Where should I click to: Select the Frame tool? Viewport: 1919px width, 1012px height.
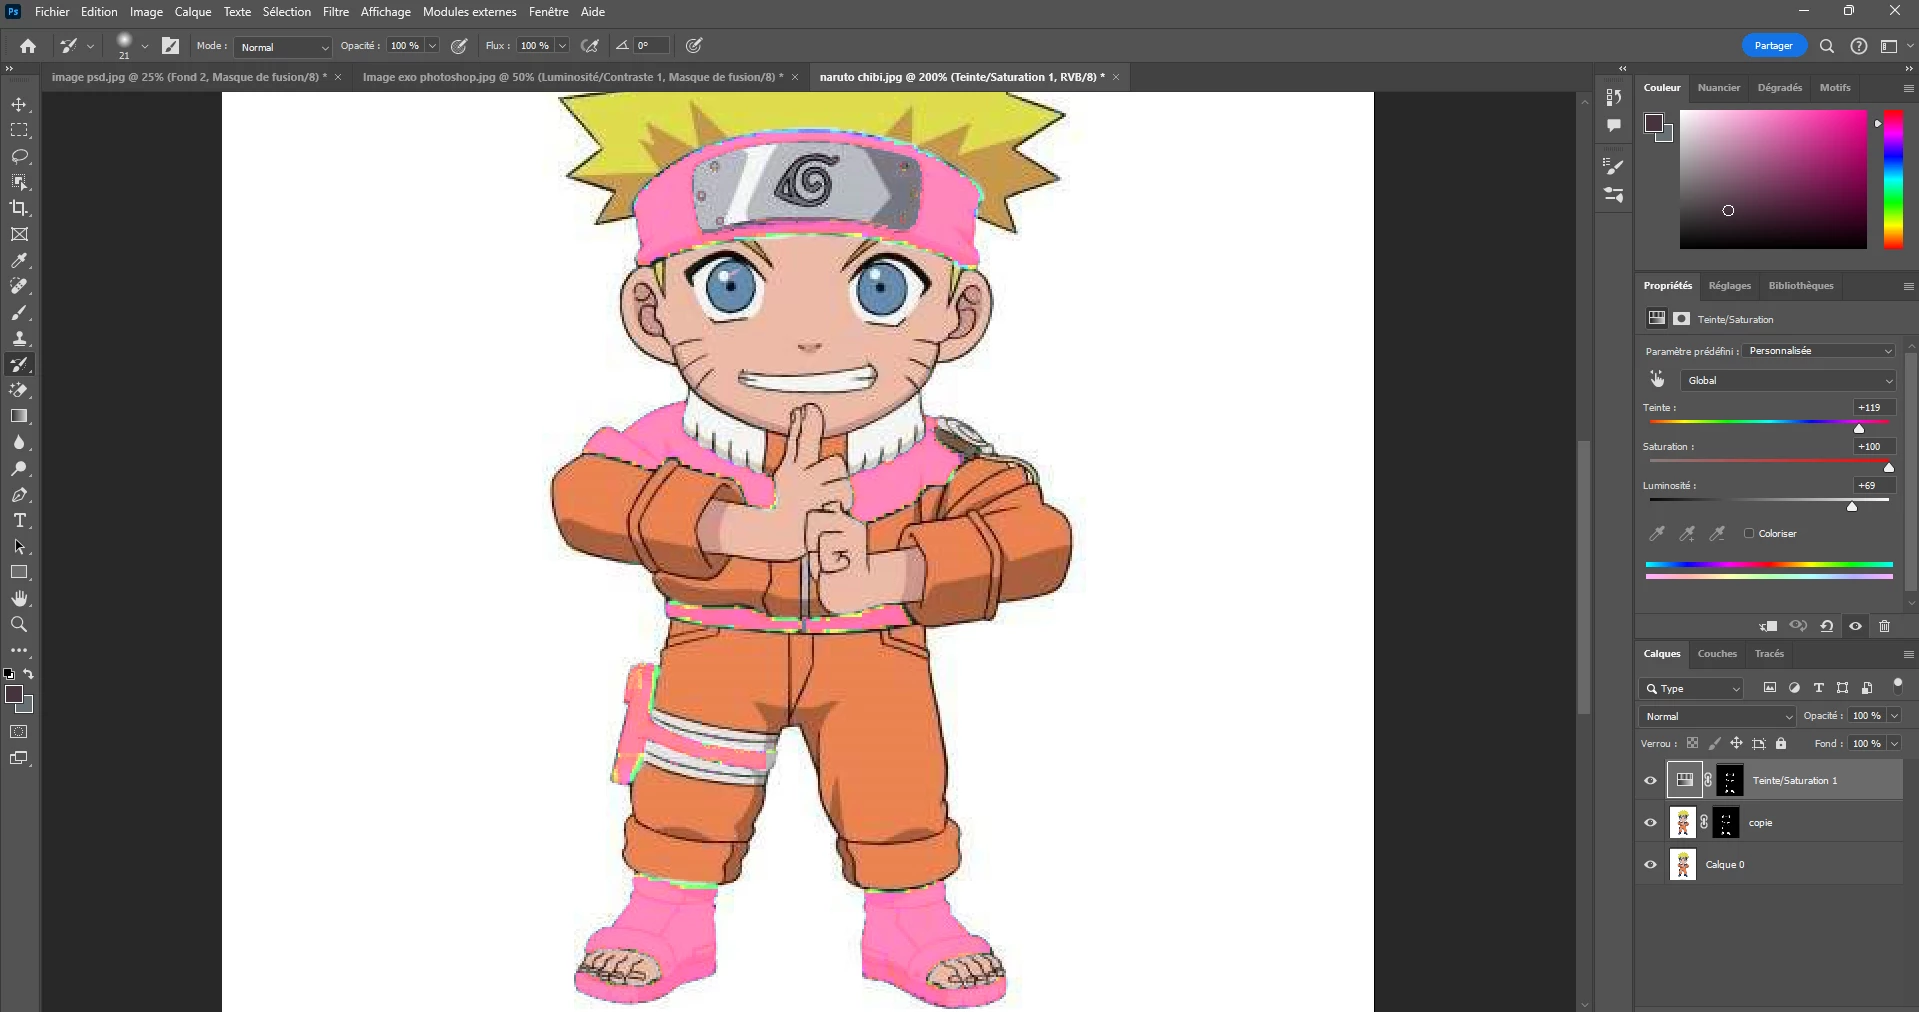(19, 235)
